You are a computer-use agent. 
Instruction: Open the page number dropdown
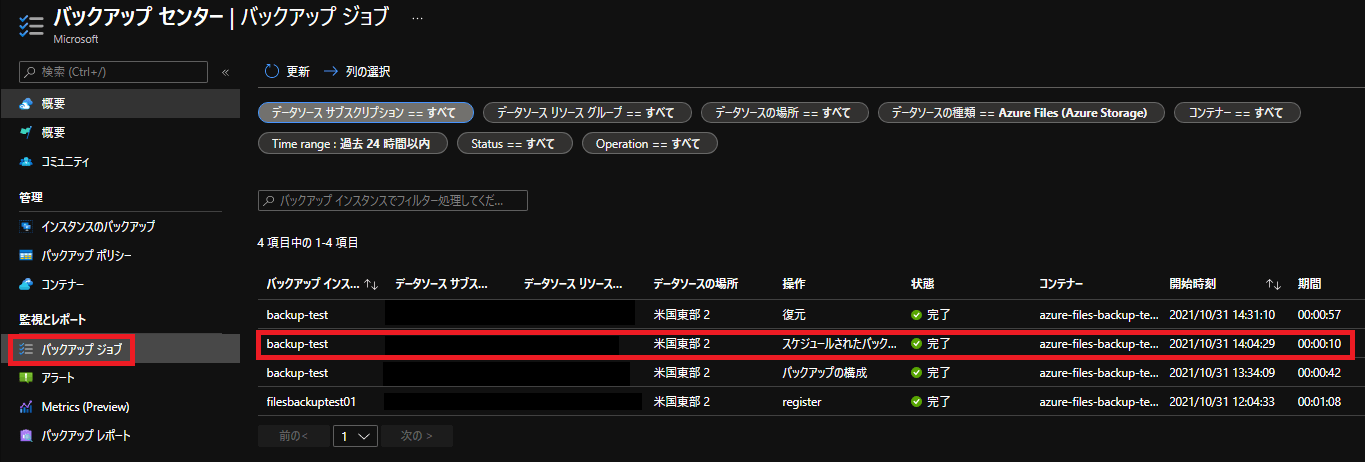coord(355,436)
